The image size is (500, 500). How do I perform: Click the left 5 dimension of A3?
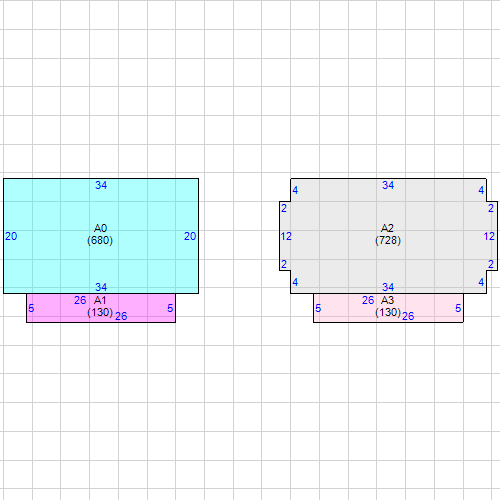pos(318,308)
